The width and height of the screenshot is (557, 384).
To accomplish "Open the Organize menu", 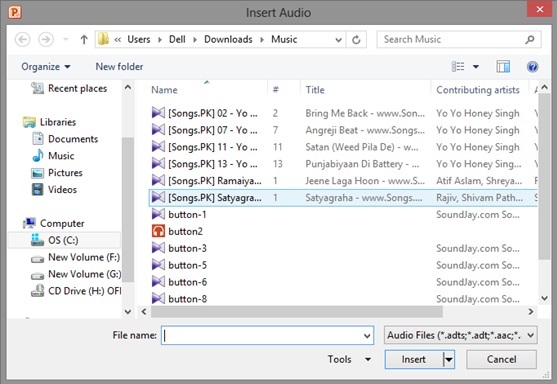I will 46,67.
